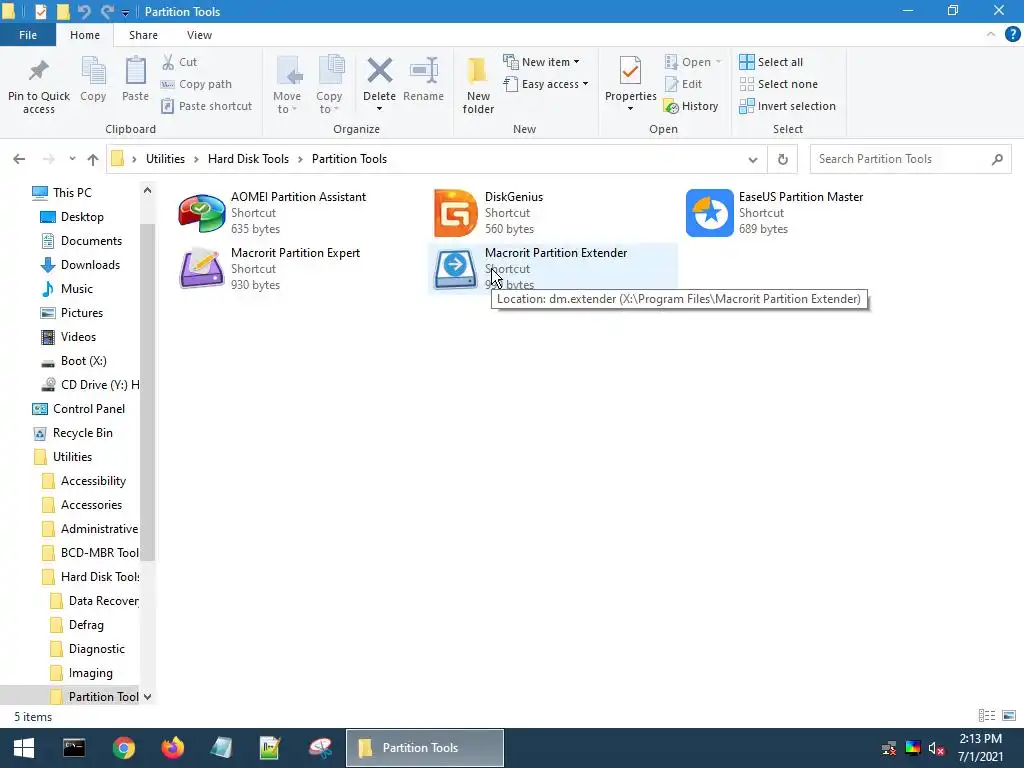Select the Macrorit Partition Extender icon

[456, 268]
